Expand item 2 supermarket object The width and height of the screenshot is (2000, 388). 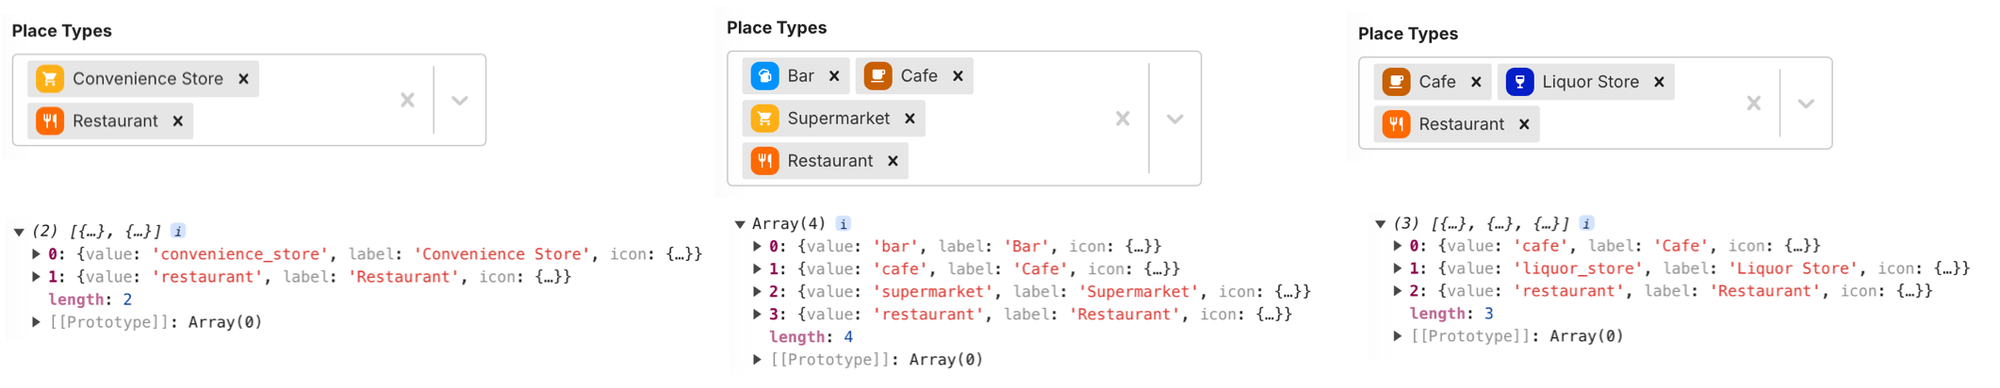(x=758, y=291)
